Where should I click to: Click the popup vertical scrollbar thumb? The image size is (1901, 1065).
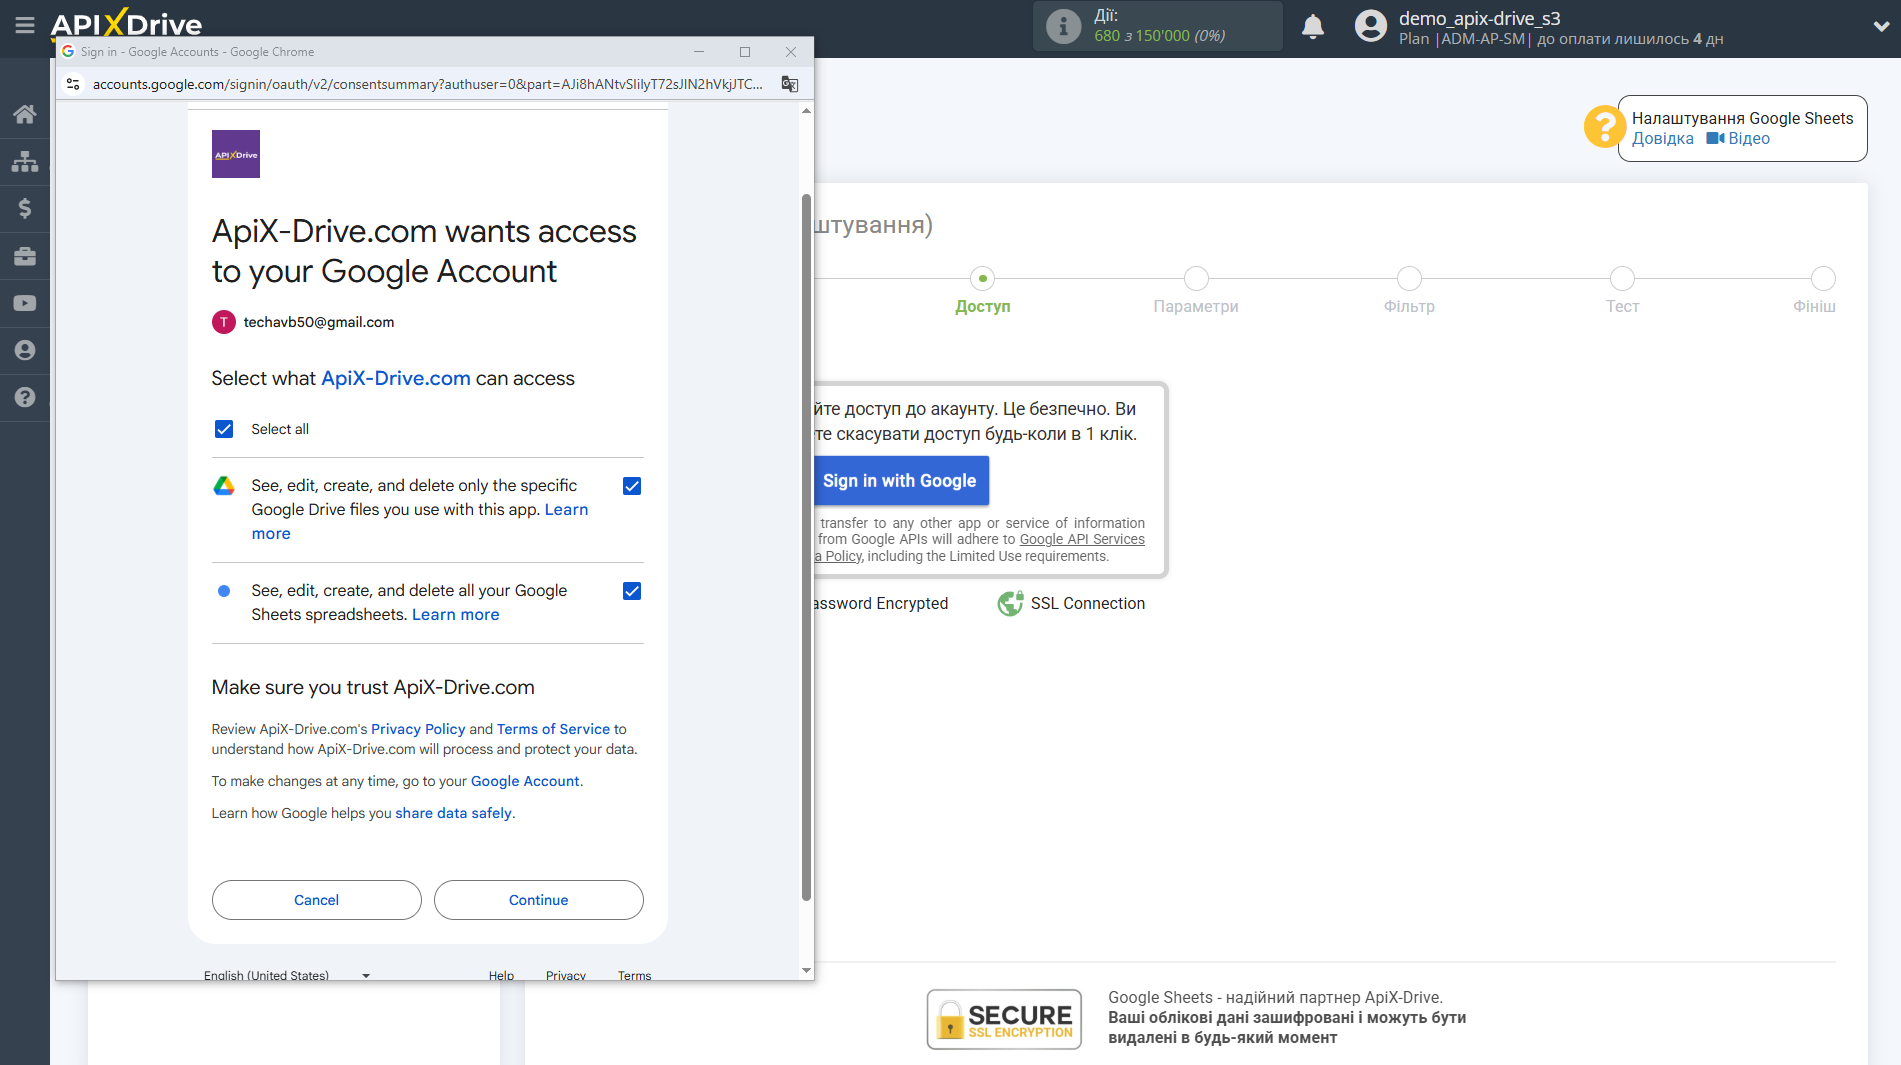806,547
